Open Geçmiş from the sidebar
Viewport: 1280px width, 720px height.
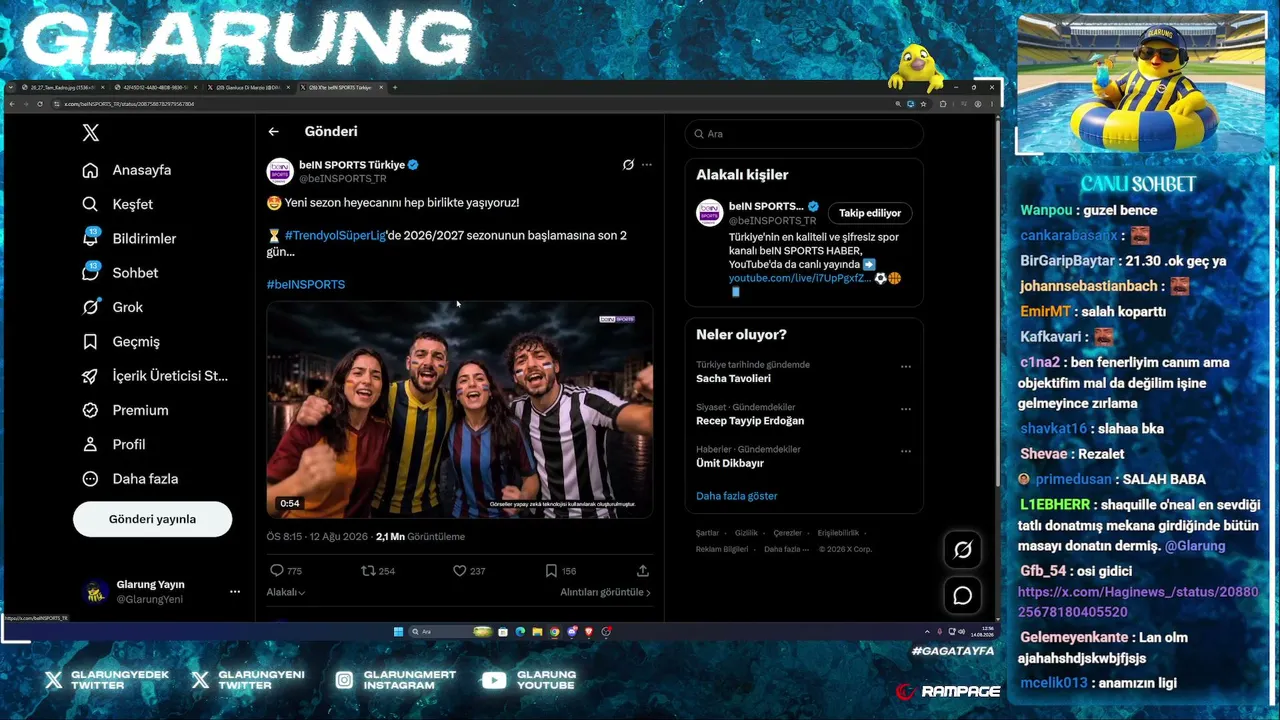(121, 341)
